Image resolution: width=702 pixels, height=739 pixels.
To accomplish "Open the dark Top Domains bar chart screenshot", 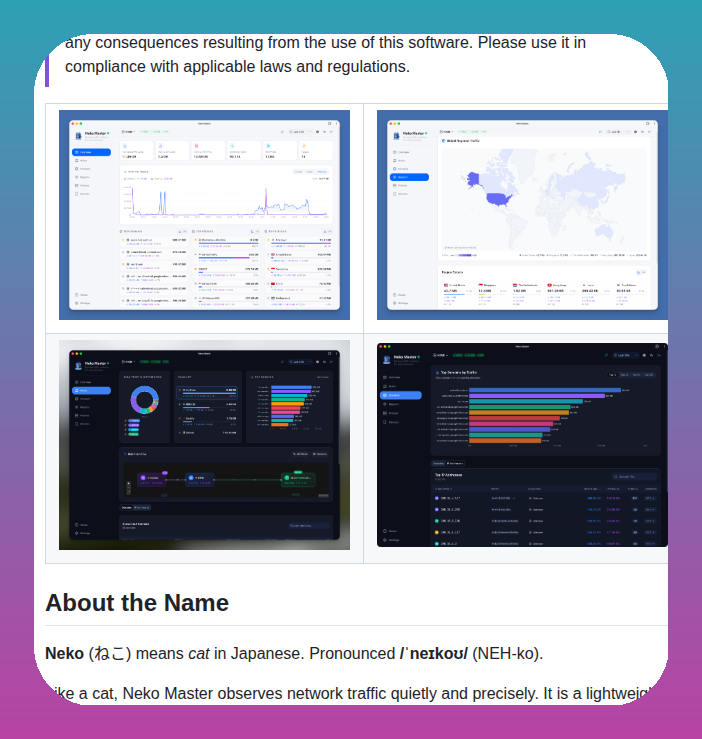I will tap(522, 444).
